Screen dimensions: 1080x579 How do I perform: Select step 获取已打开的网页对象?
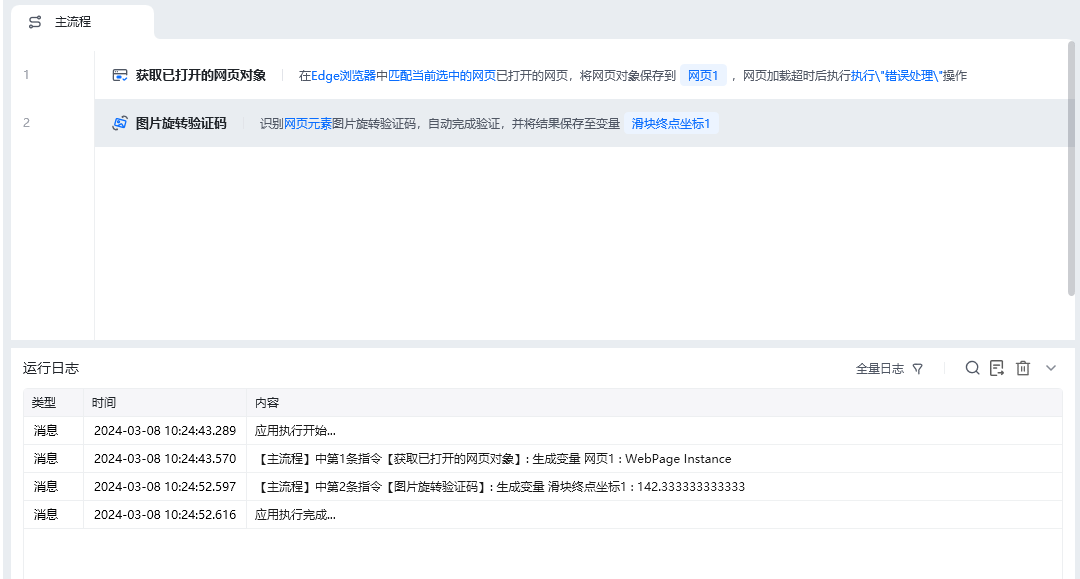(x=585, y=75)
